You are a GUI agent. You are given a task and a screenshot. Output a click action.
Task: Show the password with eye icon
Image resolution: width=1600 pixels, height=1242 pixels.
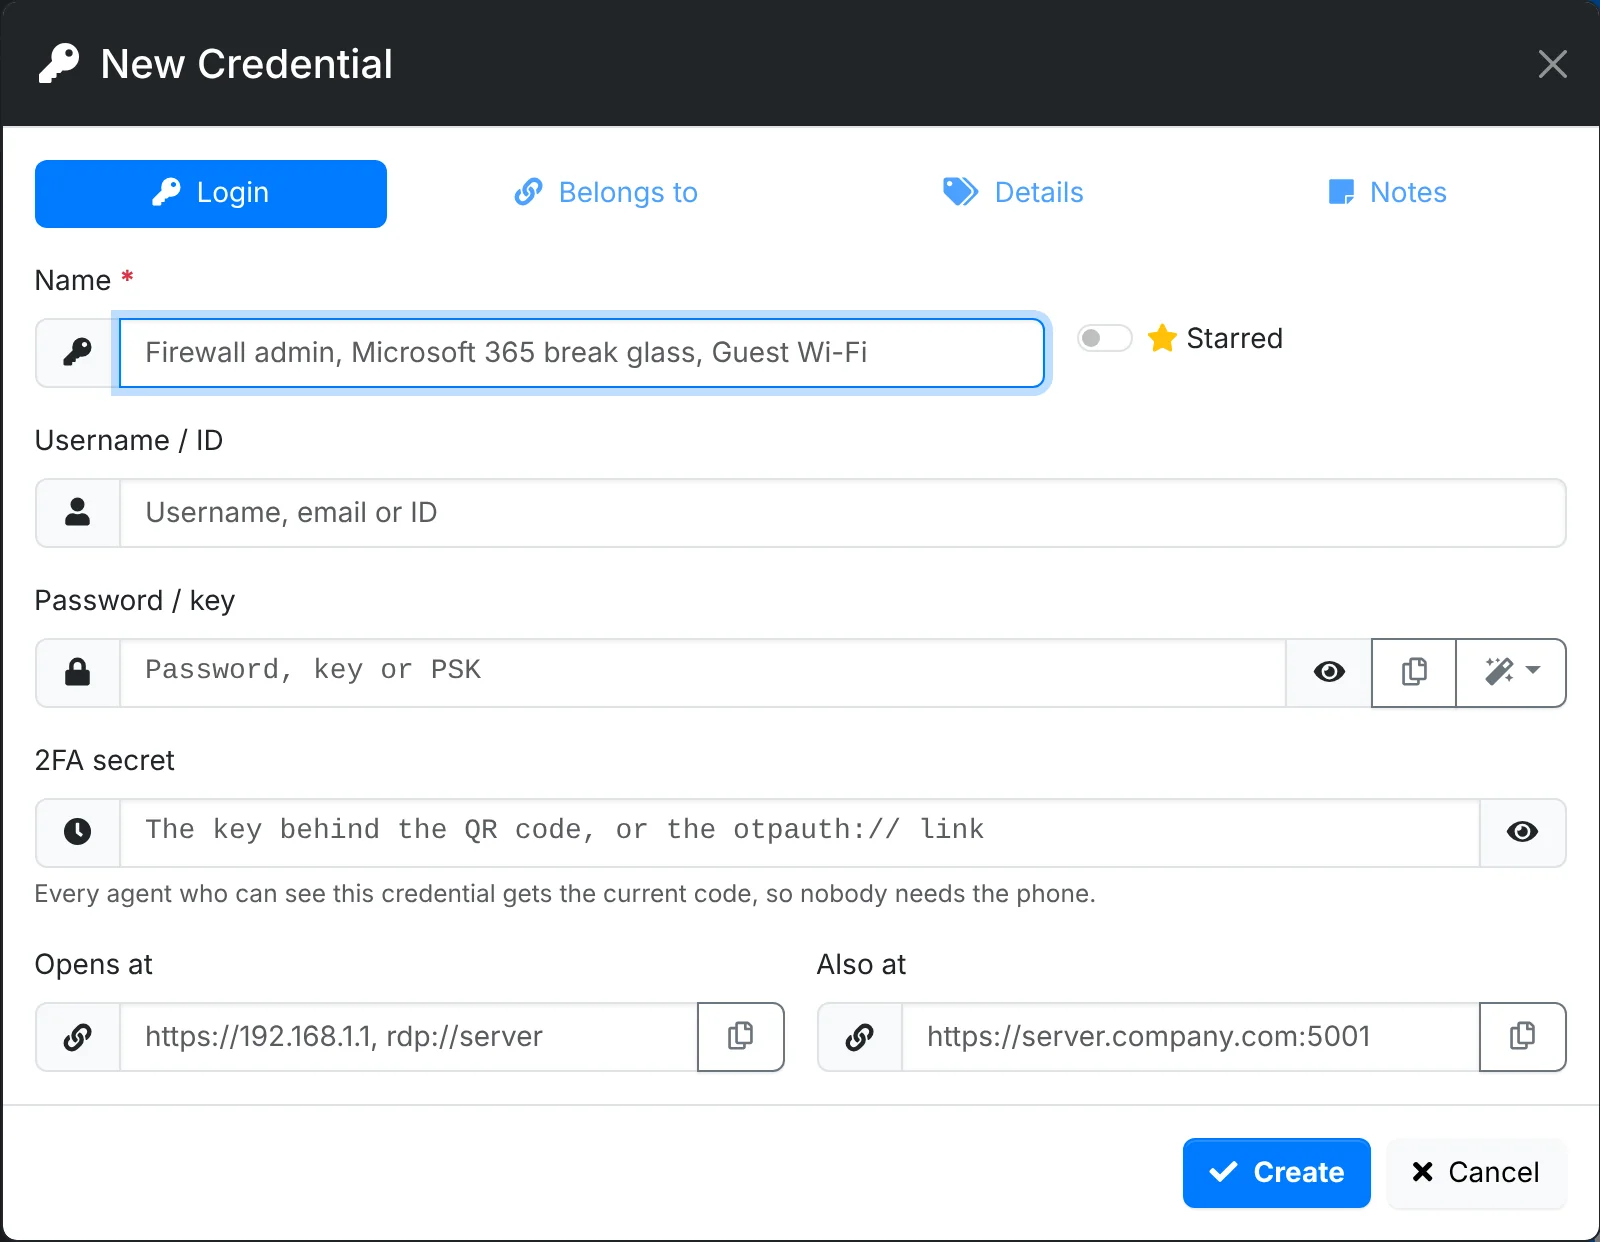pos(1329,672)
